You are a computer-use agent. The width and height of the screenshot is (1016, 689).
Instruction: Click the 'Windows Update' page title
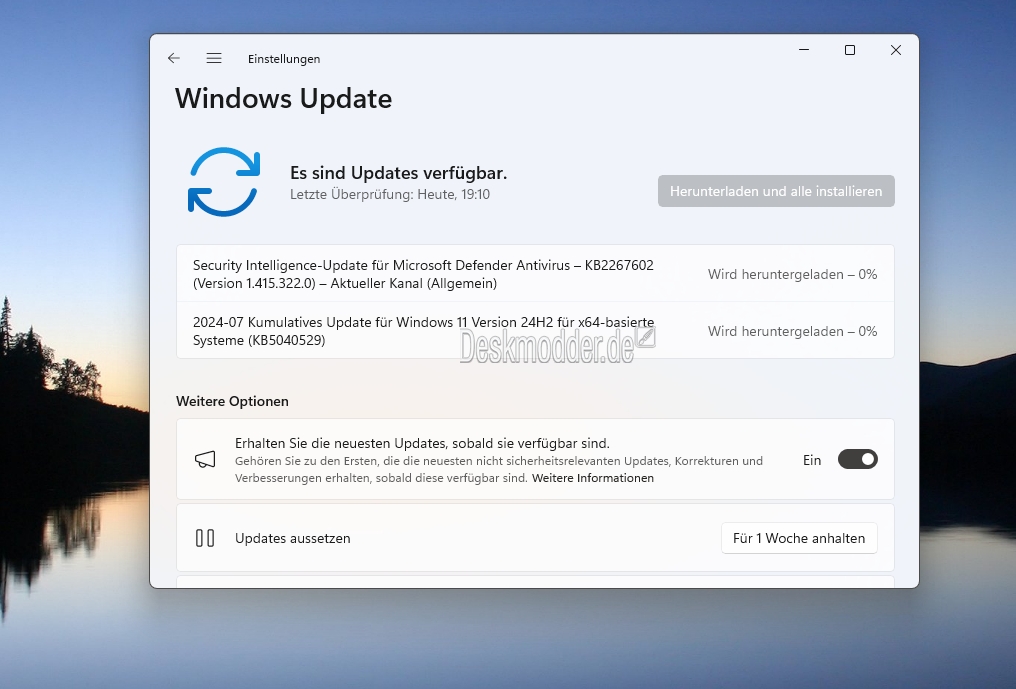coord(283,99)
